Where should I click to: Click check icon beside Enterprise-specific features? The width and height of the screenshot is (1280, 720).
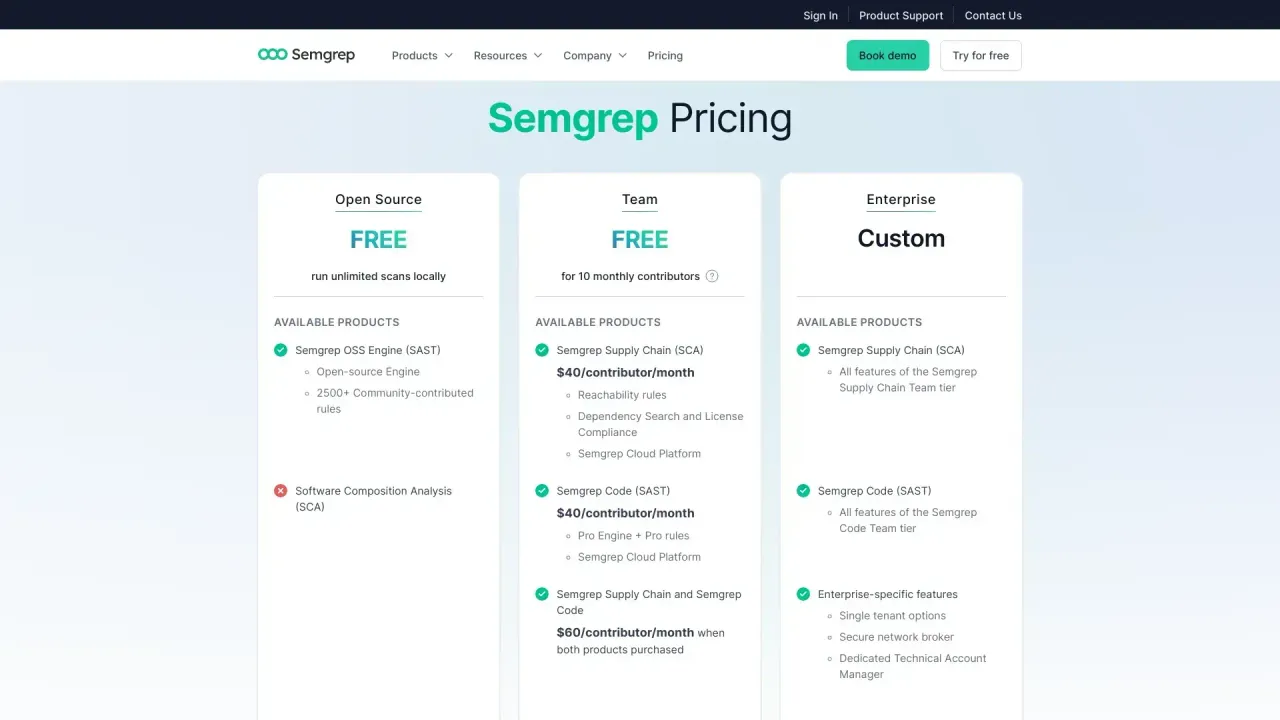coord(803,594)
